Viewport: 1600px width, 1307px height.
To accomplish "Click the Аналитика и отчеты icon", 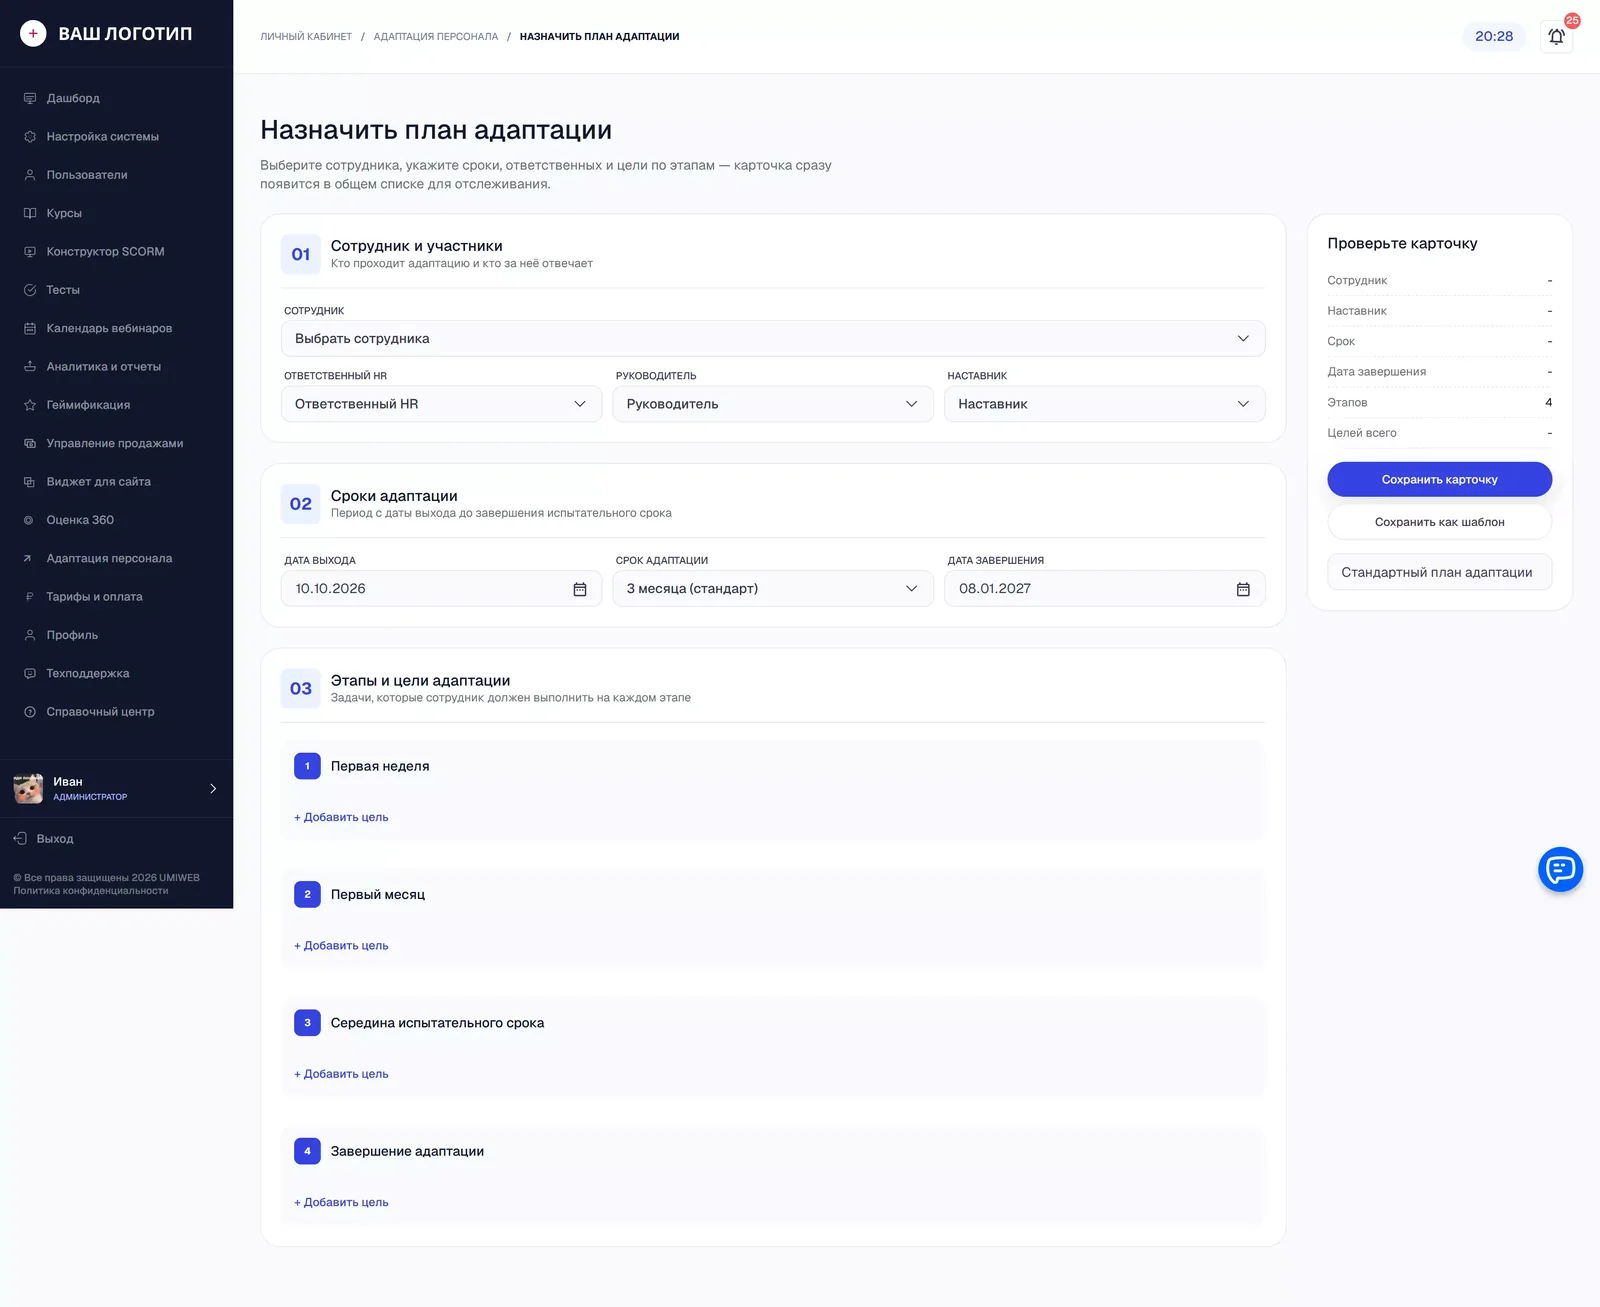I will tap(30, 367).
